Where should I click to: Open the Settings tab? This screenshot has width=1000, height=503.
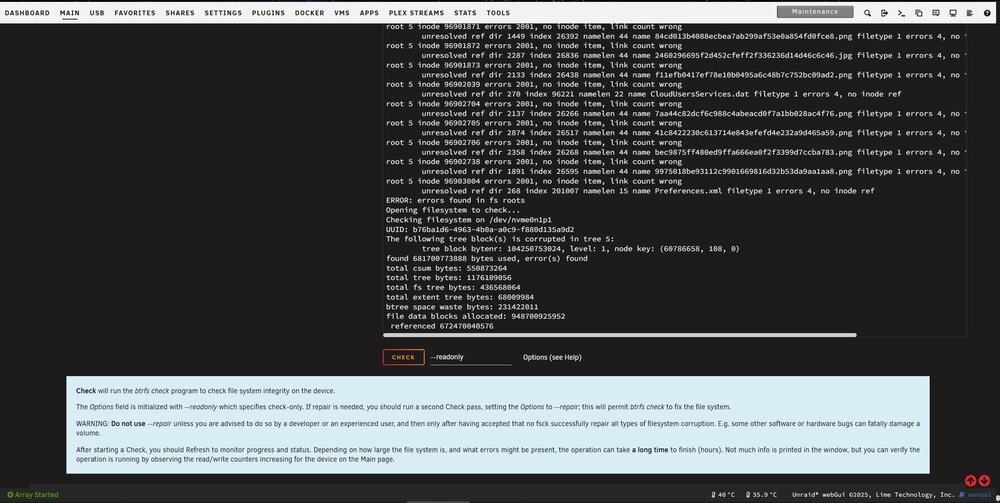point(223,13)
